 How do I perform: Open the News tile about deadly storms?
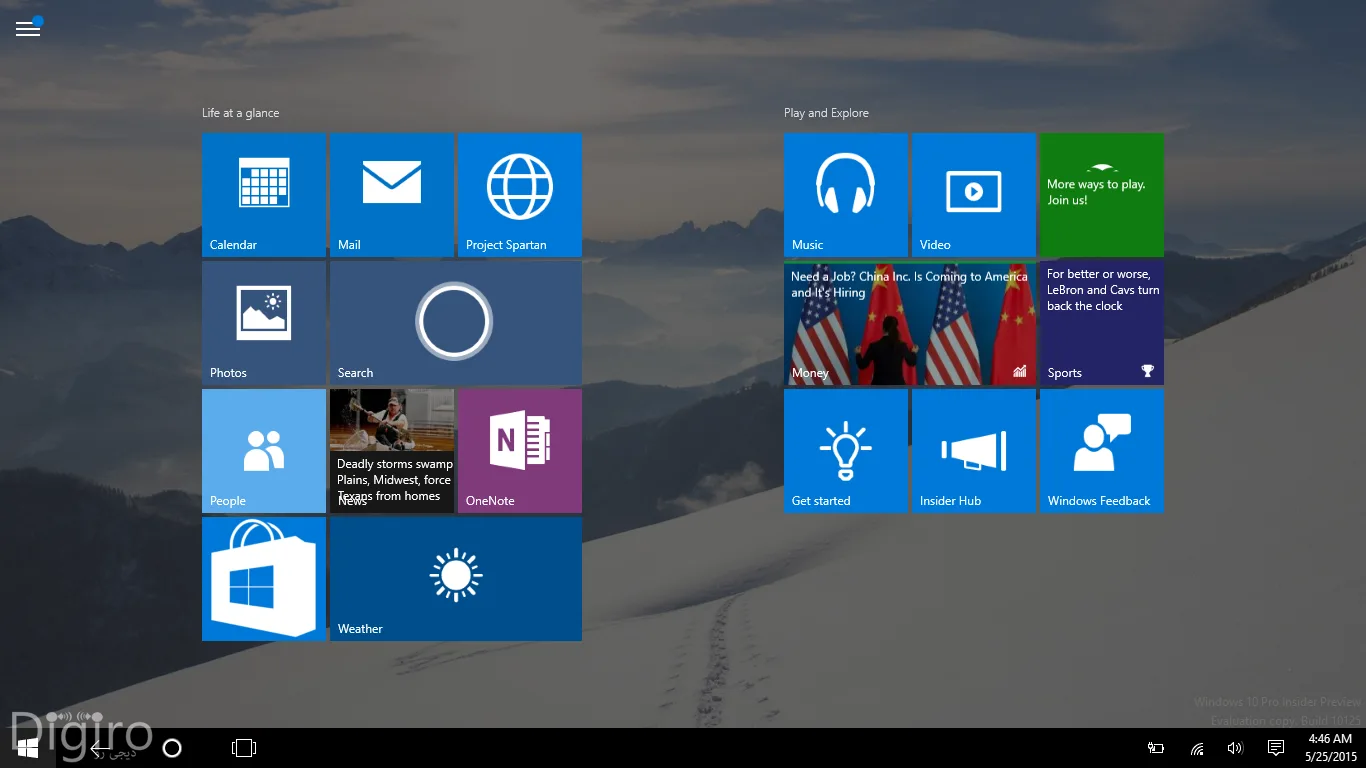pos(392,451)
